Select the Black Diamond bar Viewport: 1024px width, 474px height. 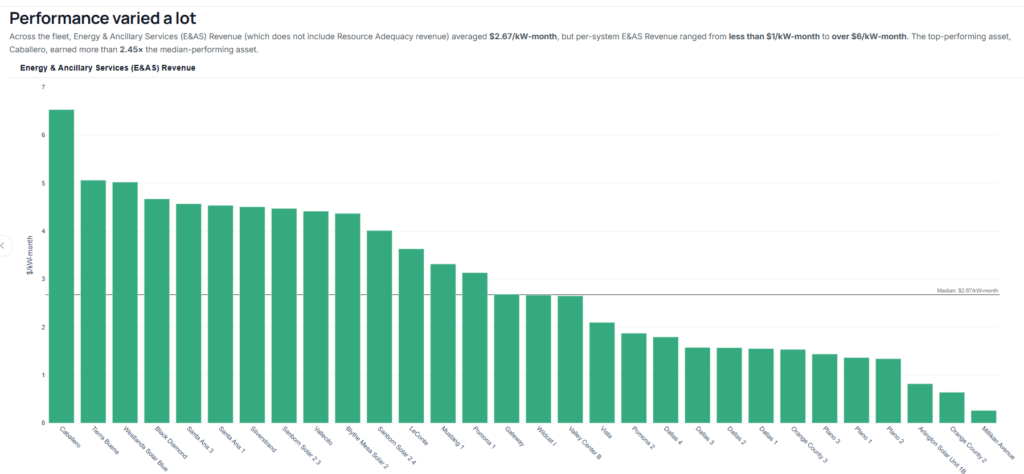(157, 311)
